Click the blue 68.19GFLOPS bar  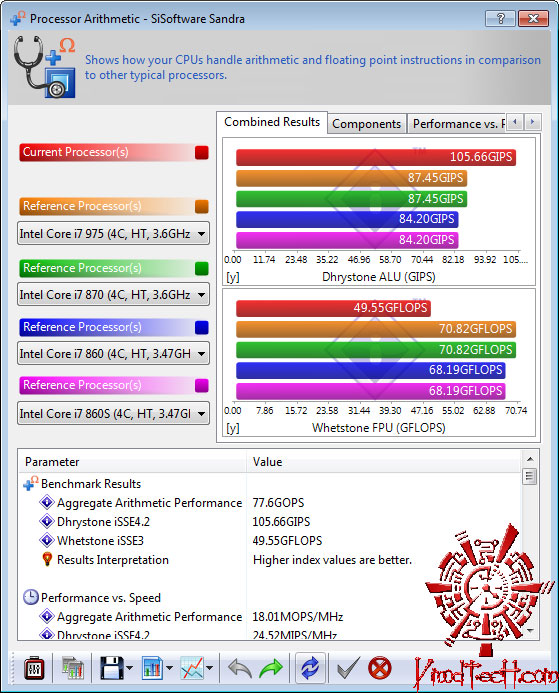tap(370, 370)
